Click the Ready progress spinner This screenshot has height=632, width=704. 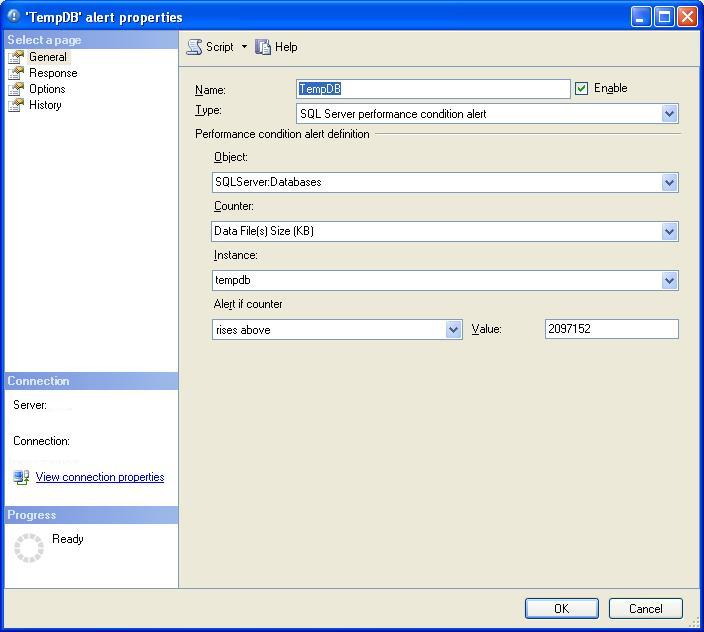[x=29, y=548]
